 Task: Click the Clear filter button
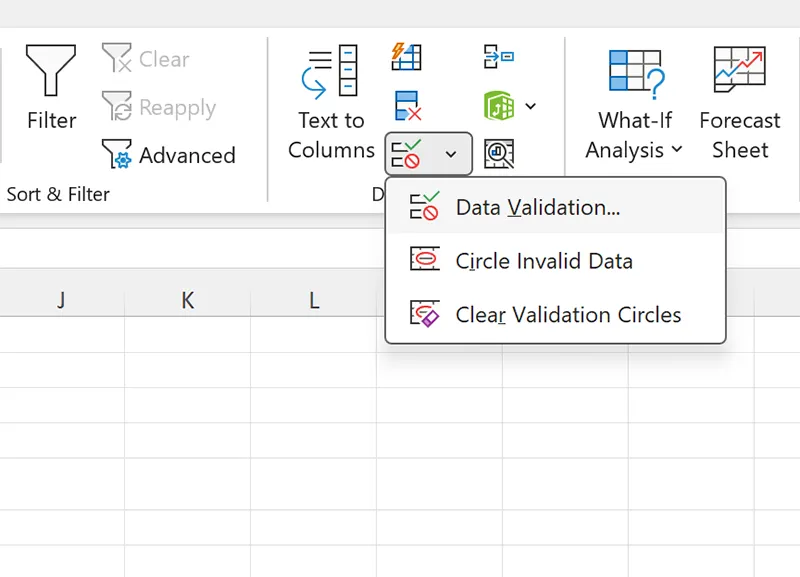[x=145, y=58]
